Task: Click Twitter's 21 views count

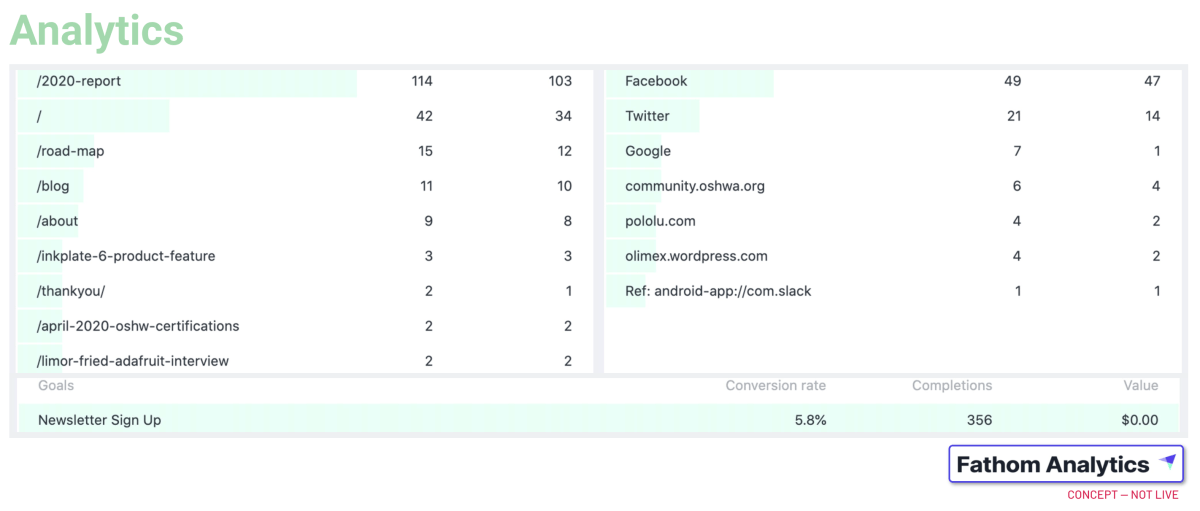Action: pos(1014,116)
